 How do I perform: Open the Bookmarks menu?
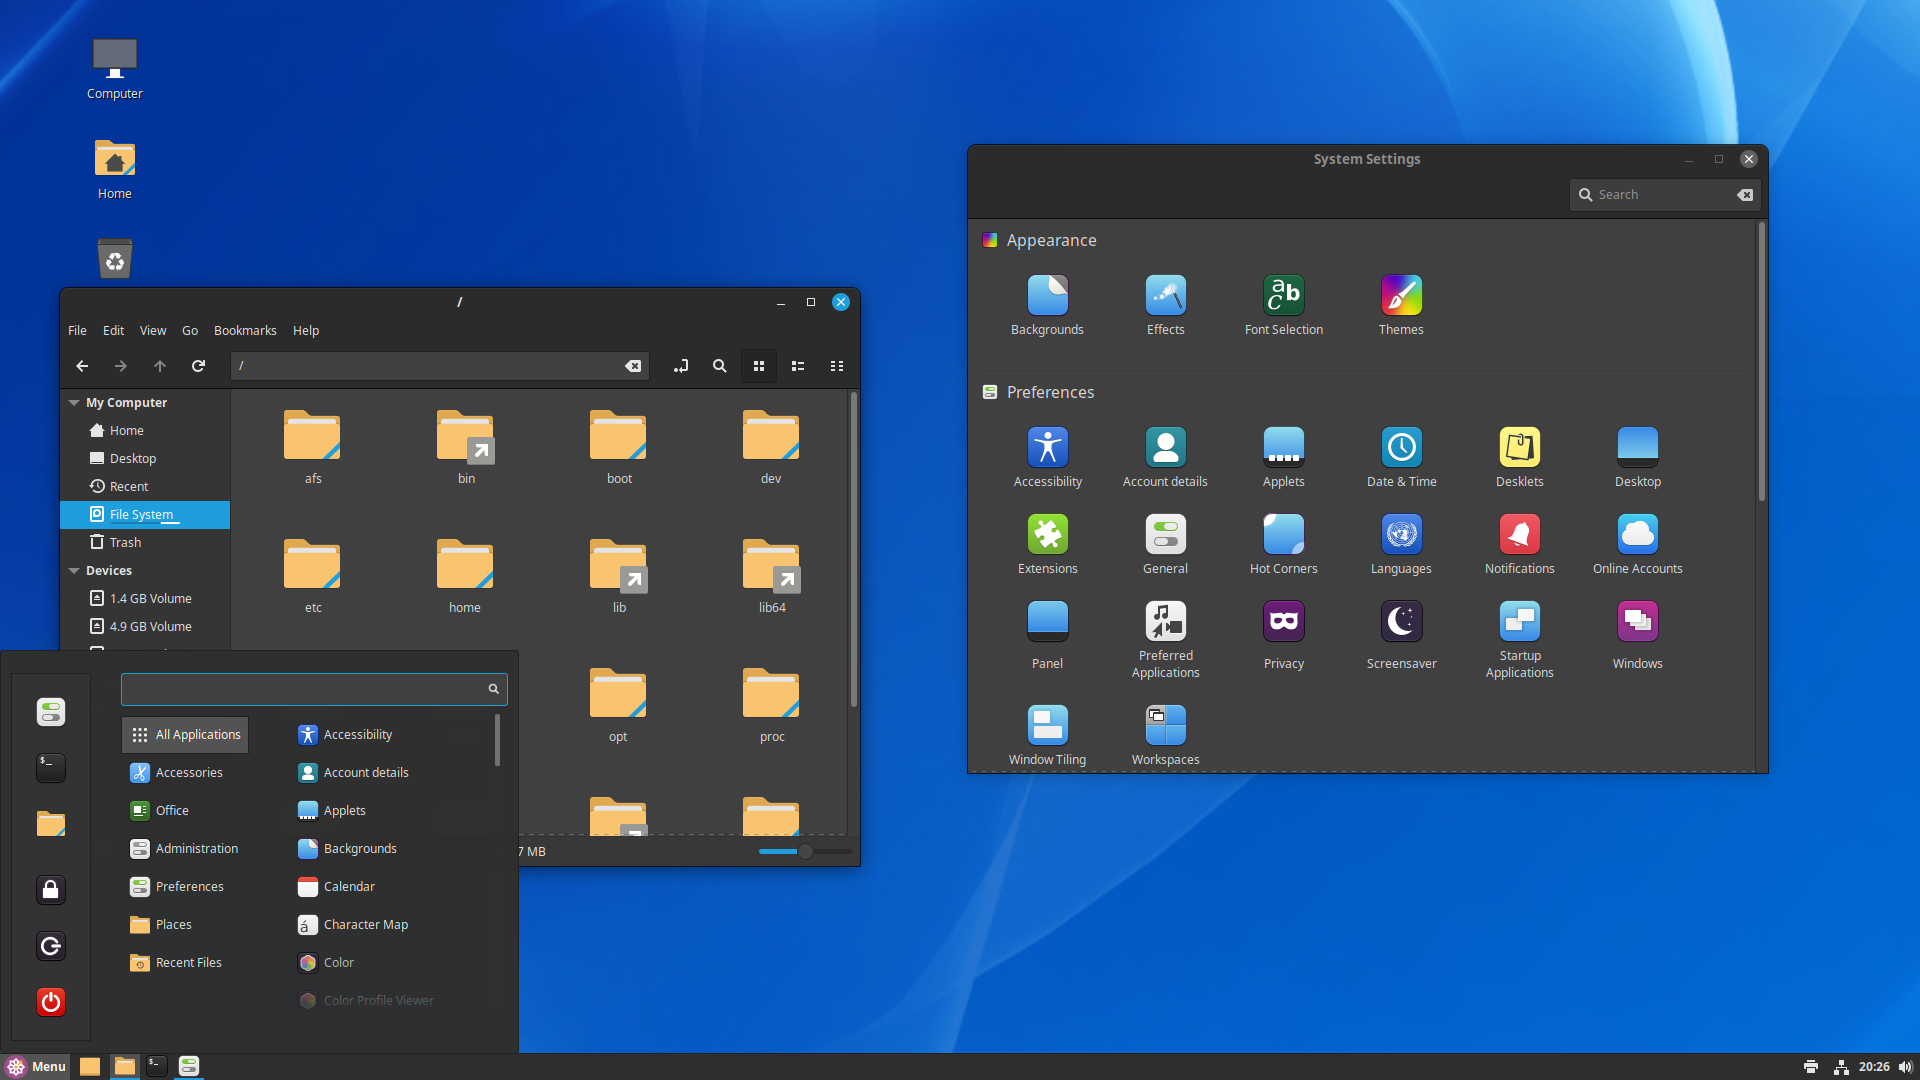pyautogui.click(x=245, y=331)
